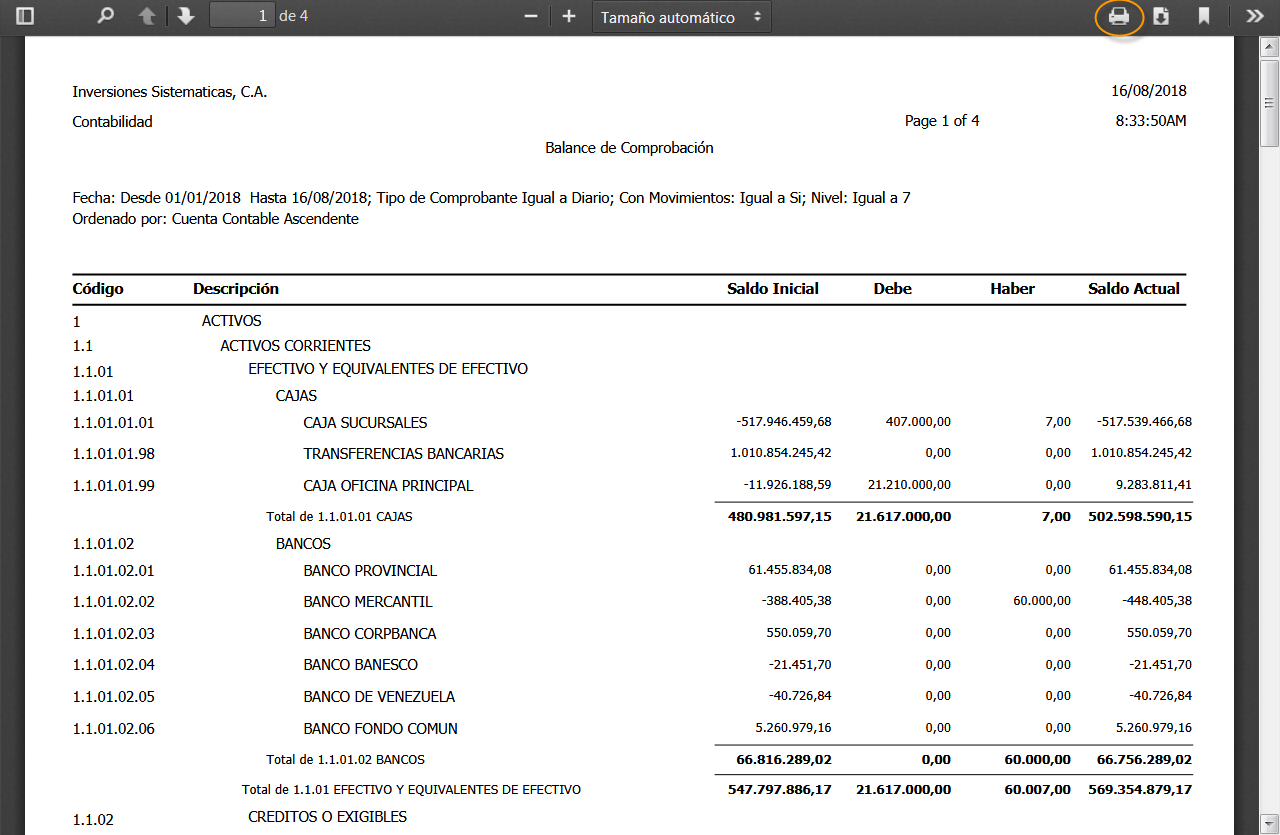Click the bookmark current view icon

[x=1204, y=16]
